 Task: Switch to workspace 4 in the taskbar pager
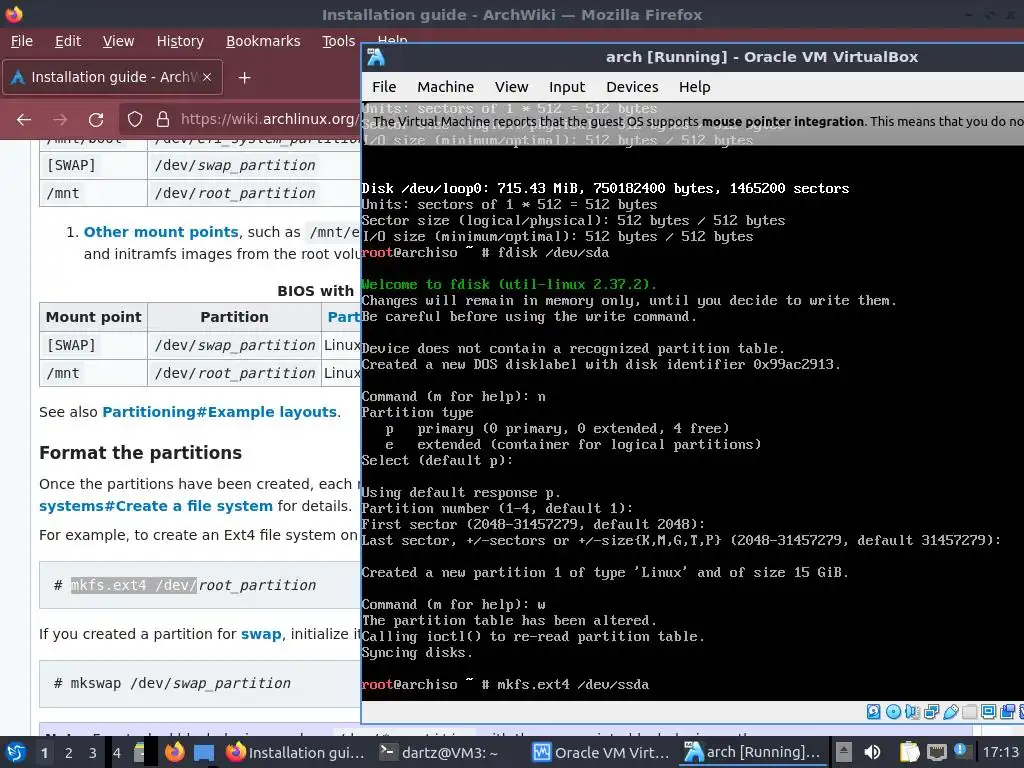117,753
